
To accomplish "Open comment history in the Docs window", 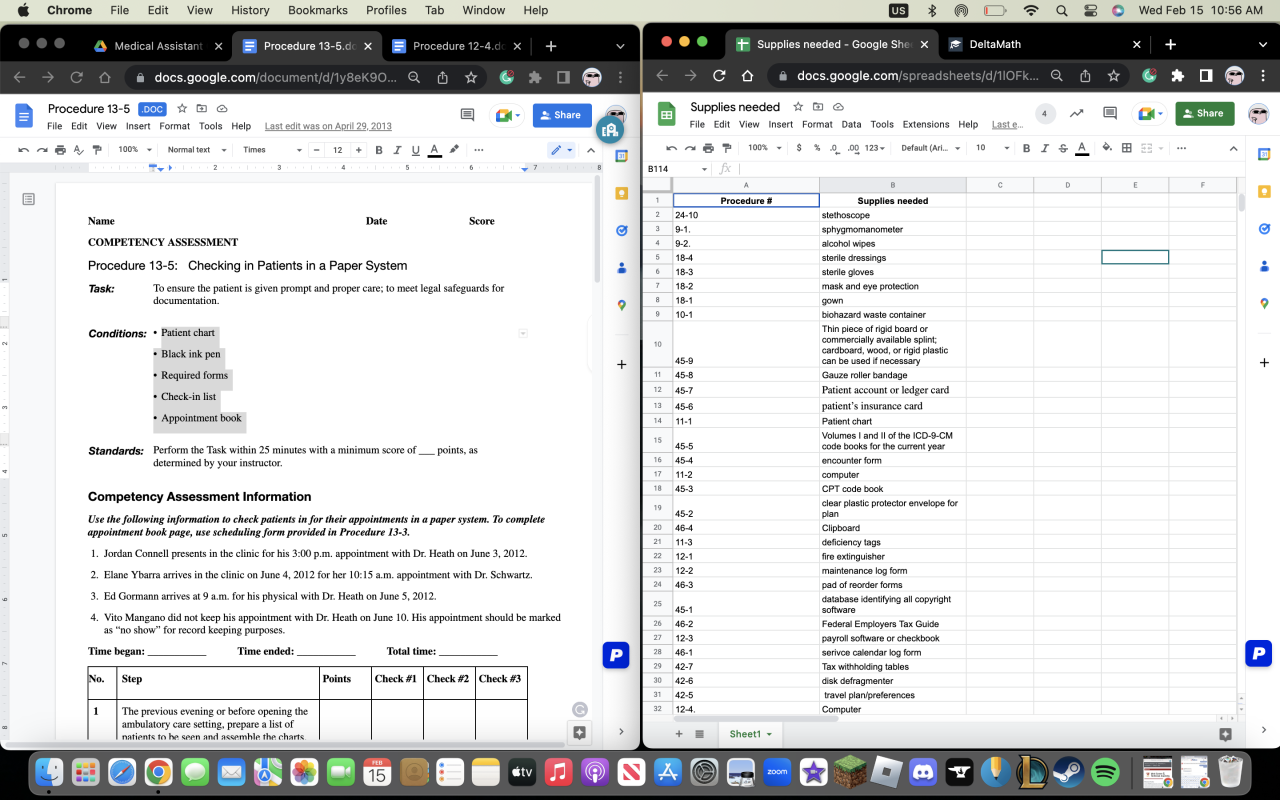I will (467, 115).
